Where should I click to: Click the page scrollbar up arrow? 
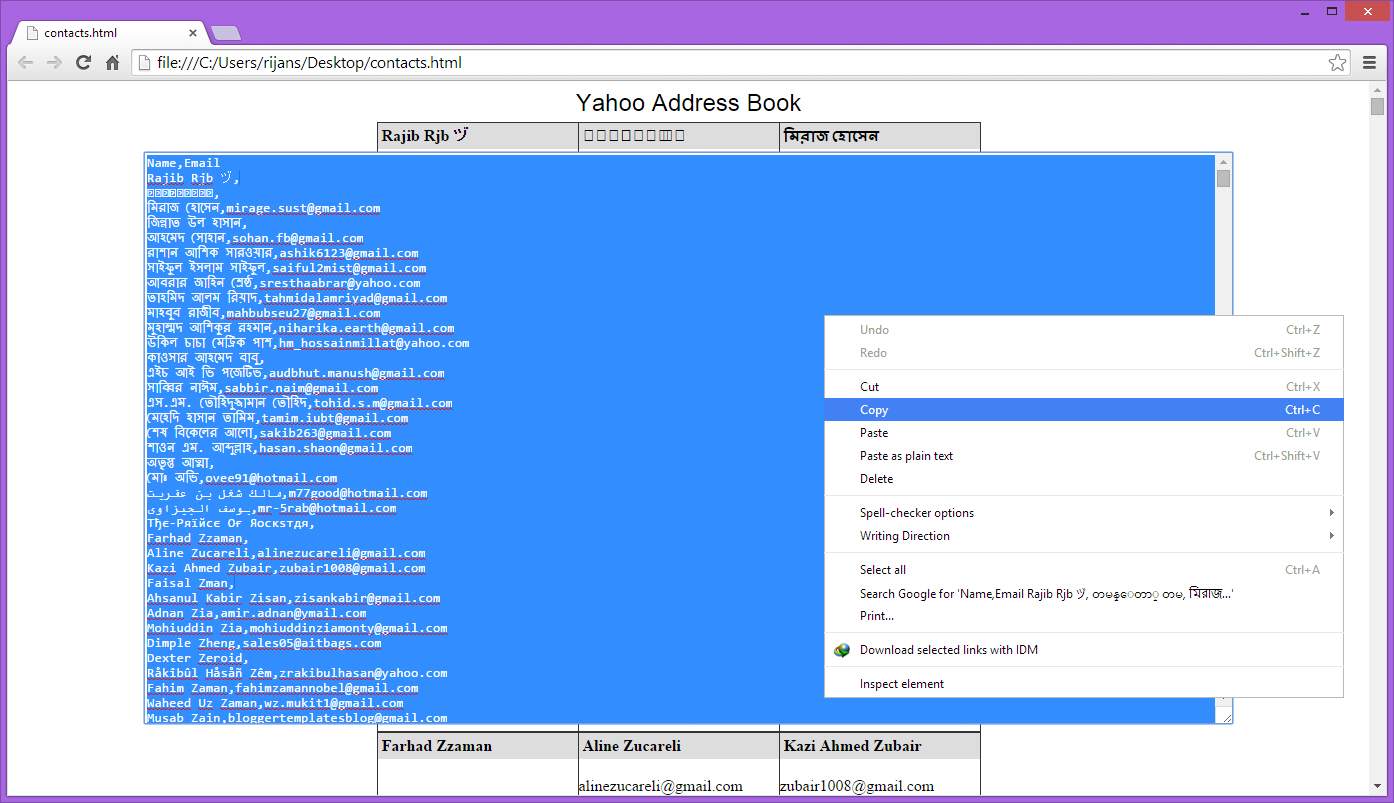[x=1377, y=89]
